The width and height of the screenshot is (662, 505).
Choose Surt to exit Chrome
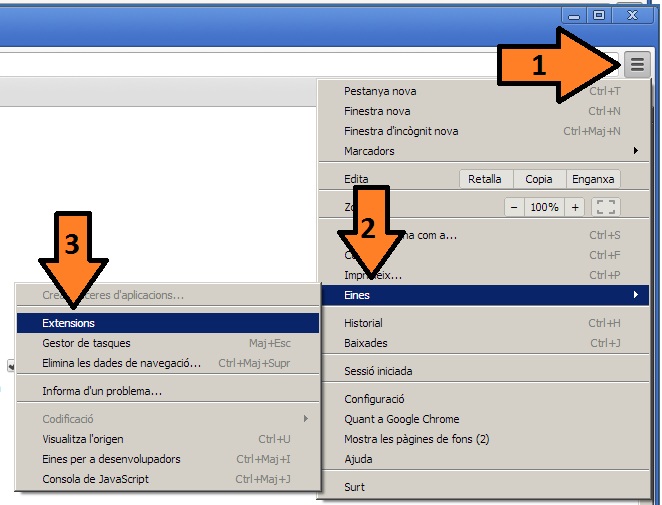point(484,487)
